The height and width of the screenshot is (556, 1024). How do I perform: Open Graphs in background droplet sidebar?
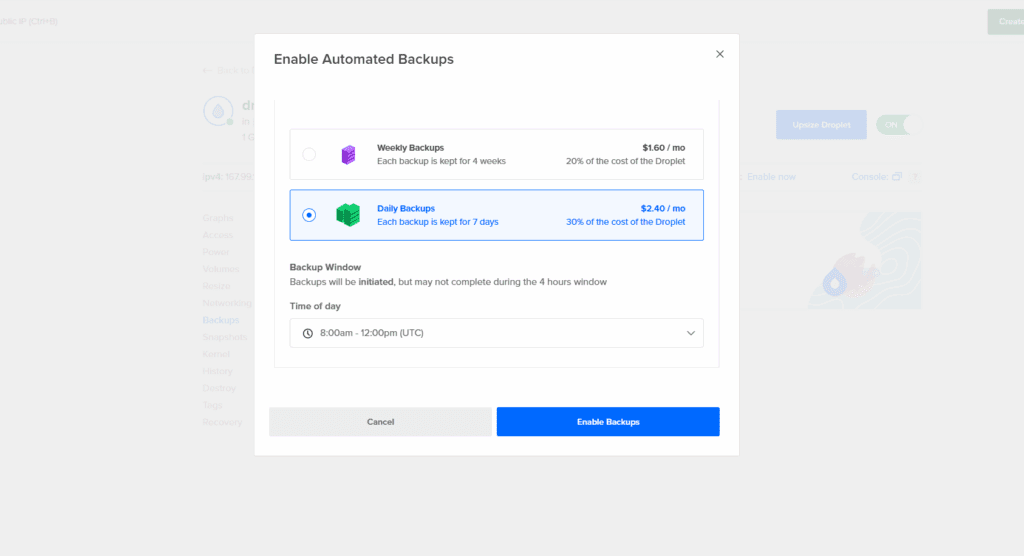click(217, 218)
